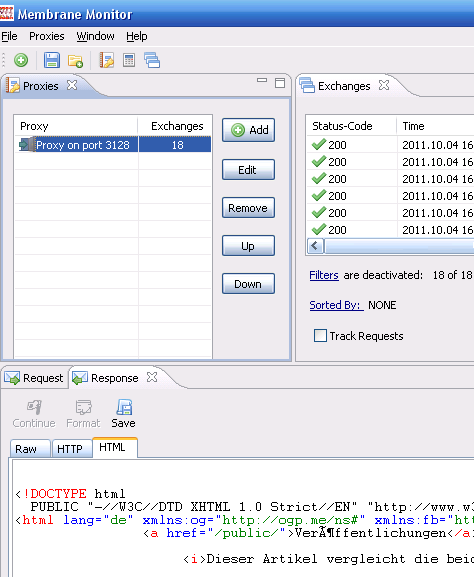This screenshot has height=577, width=474.
Task: Click the Proxies tab icon
Action: 13,85
